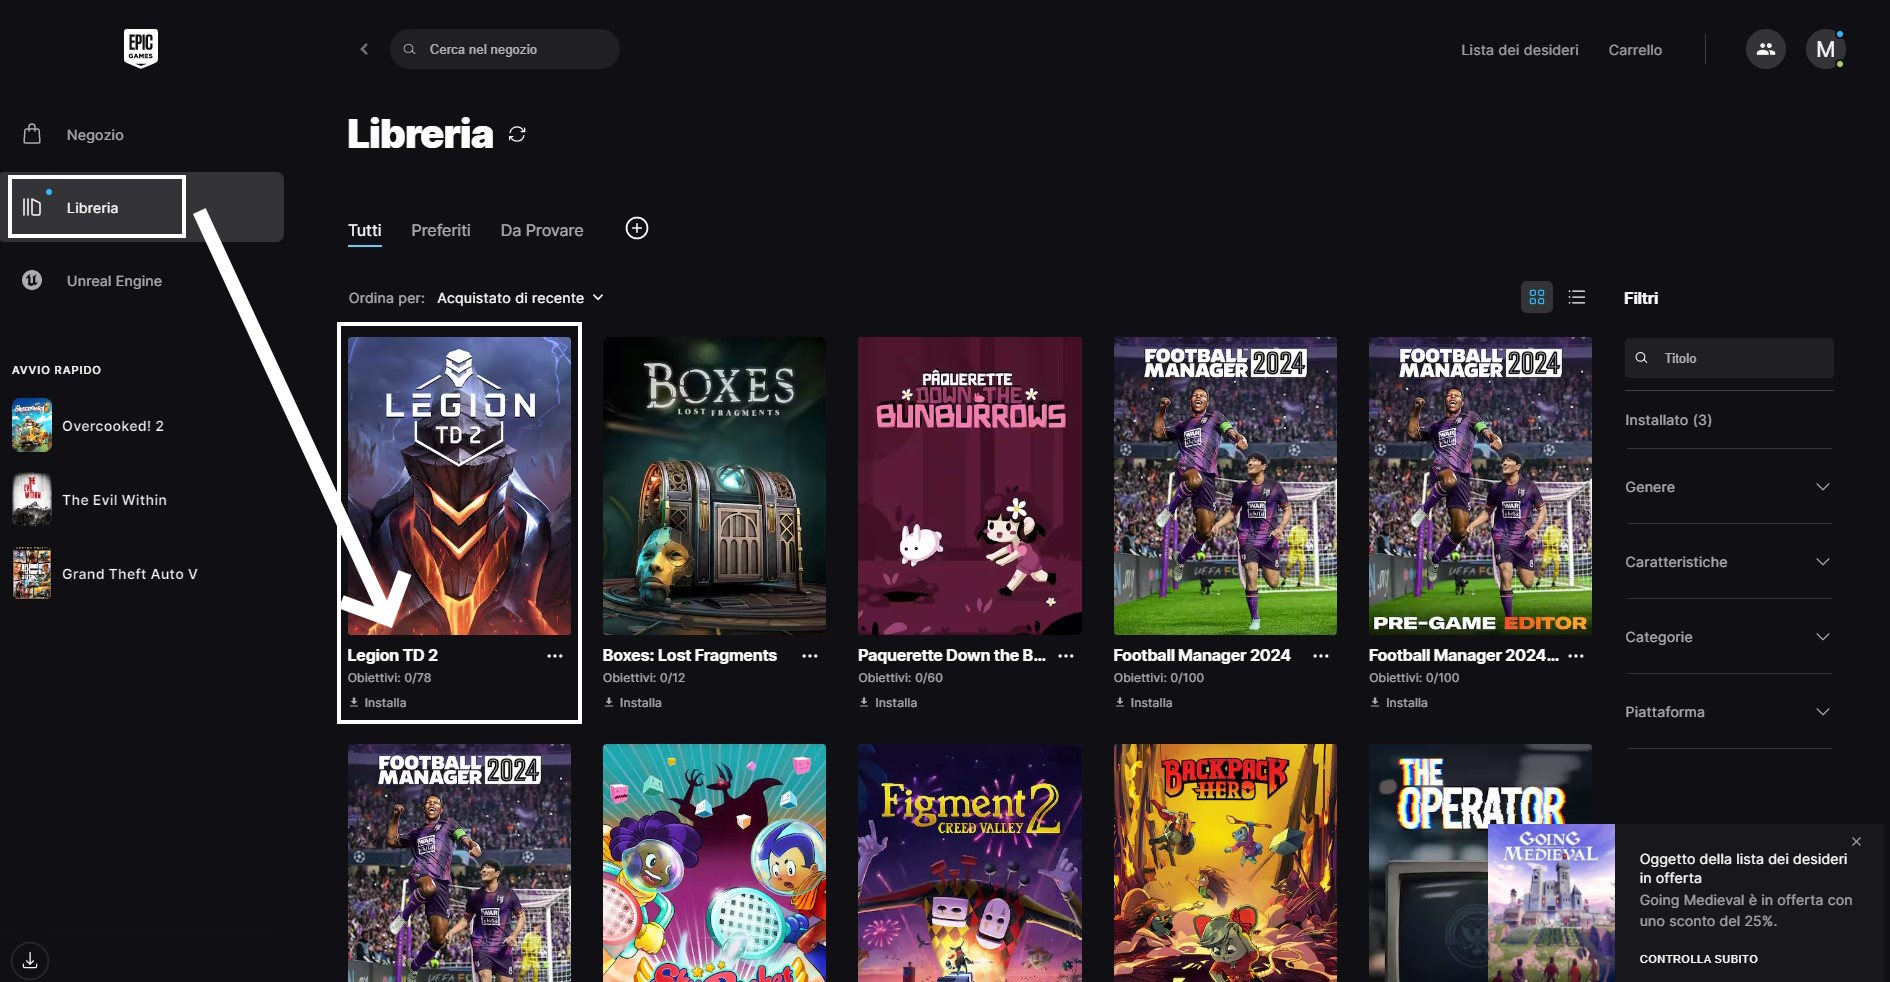Open the Backpack Hero cover
This screenshot has height=982, width=1890.
pyautogui.click(x=1225, y=863)
